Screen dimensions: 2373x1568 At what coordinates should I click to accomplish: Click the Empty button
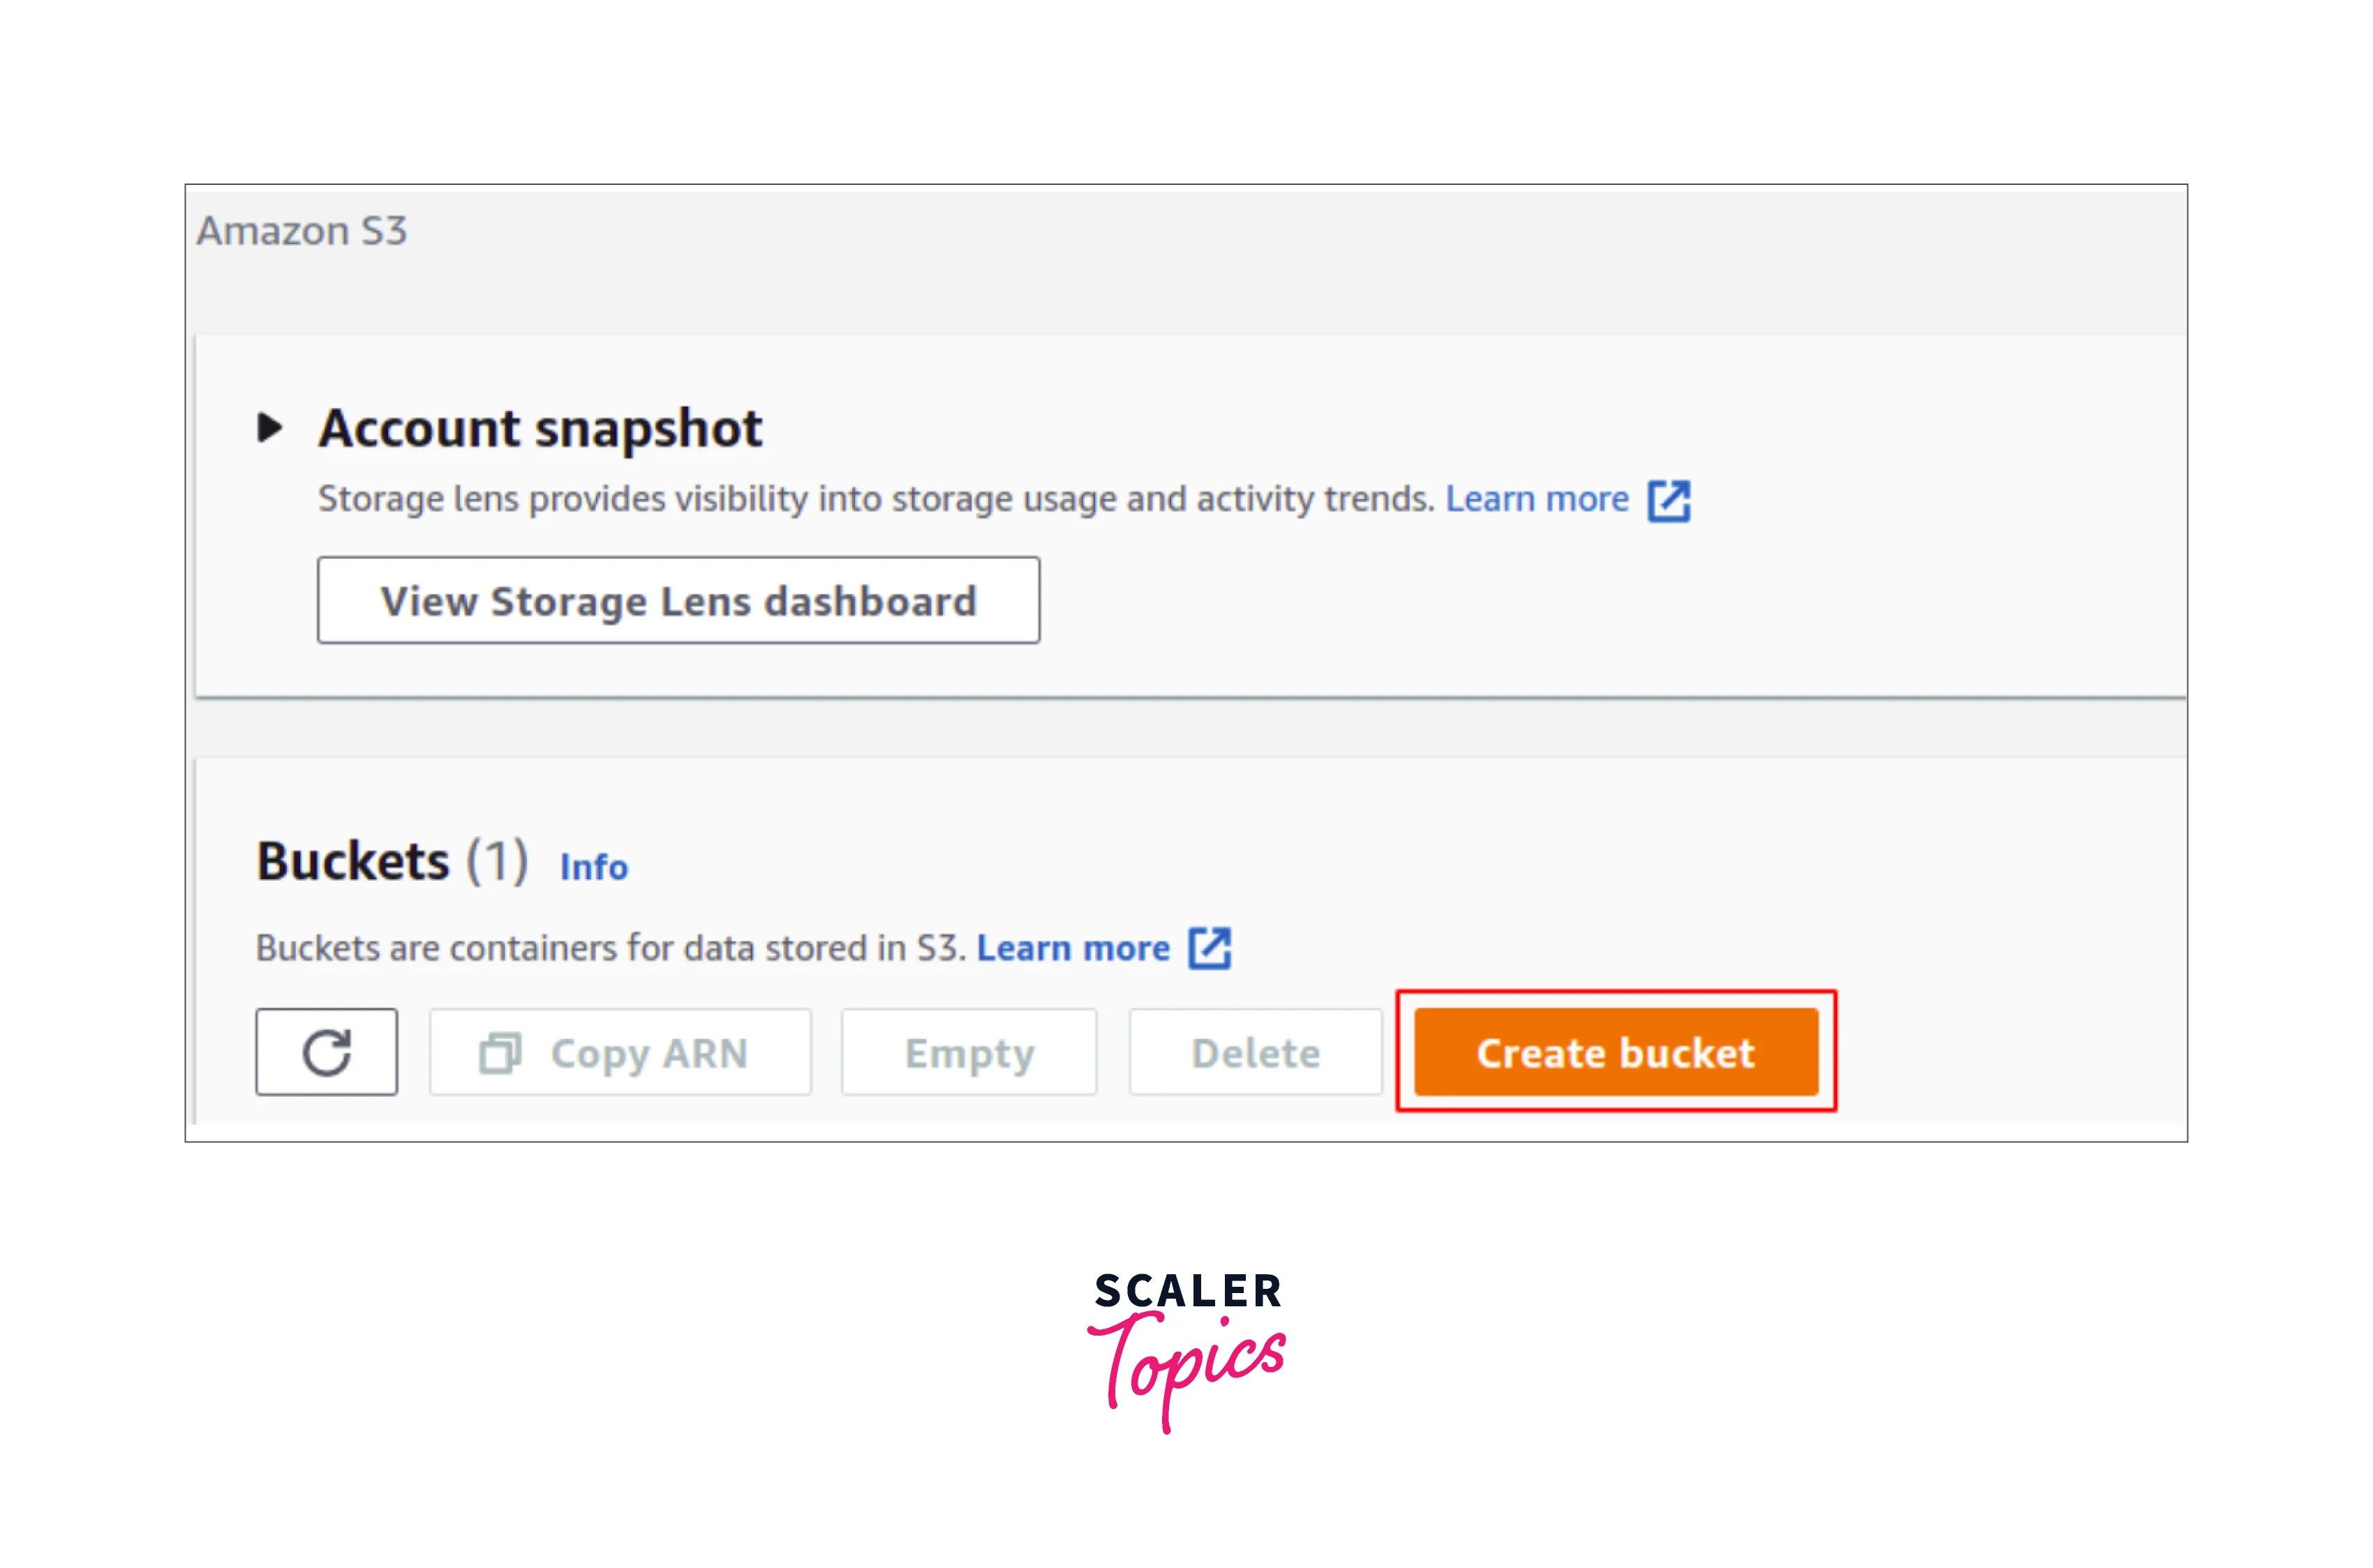(968, 1051)
